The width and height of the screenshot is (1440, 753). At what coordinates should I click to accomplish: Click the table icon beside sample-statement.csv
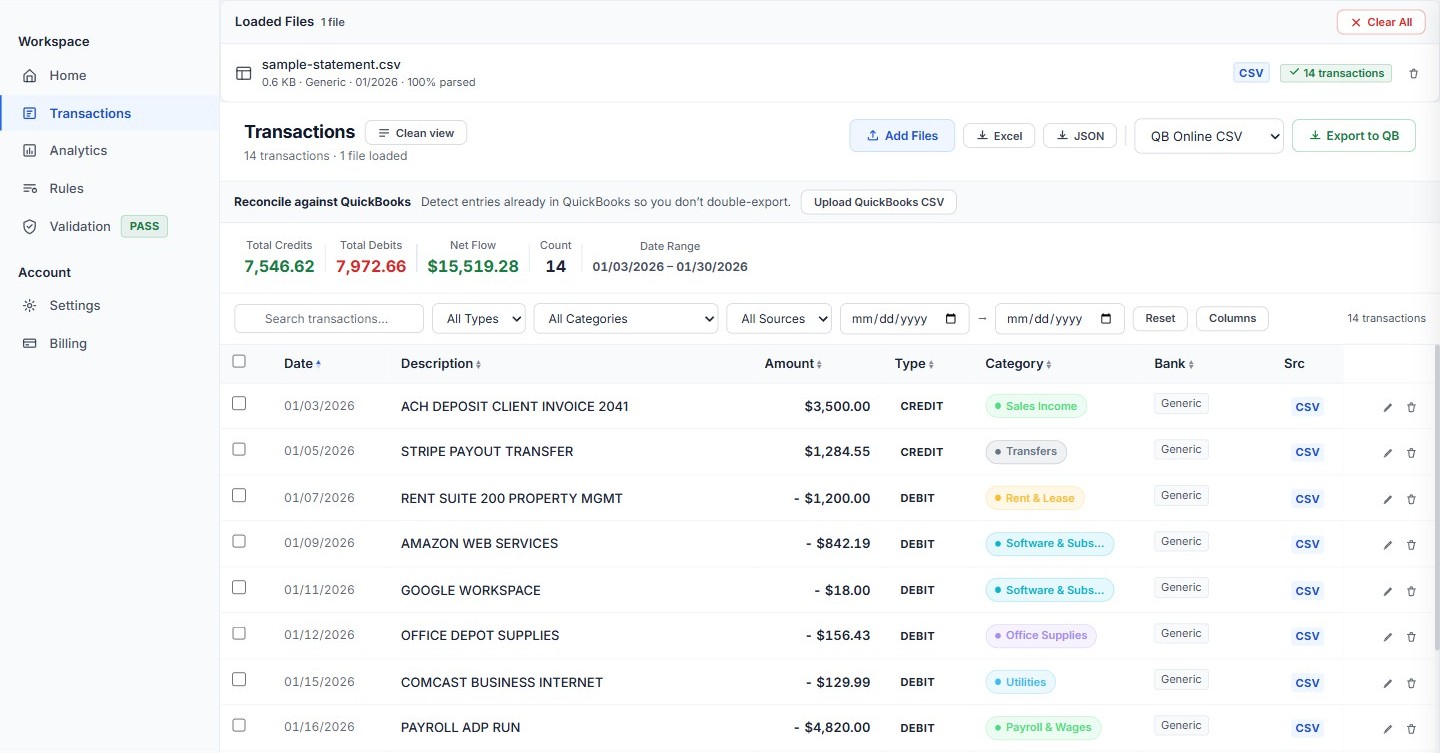[243, 73]
